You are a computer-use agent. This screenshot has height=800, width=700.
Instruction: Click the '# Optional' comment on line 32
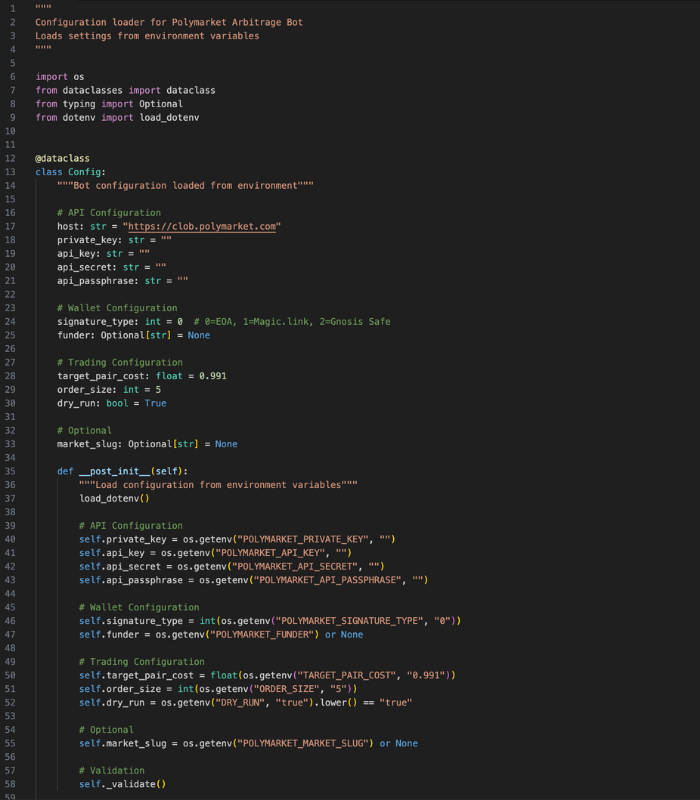[84, 431]
